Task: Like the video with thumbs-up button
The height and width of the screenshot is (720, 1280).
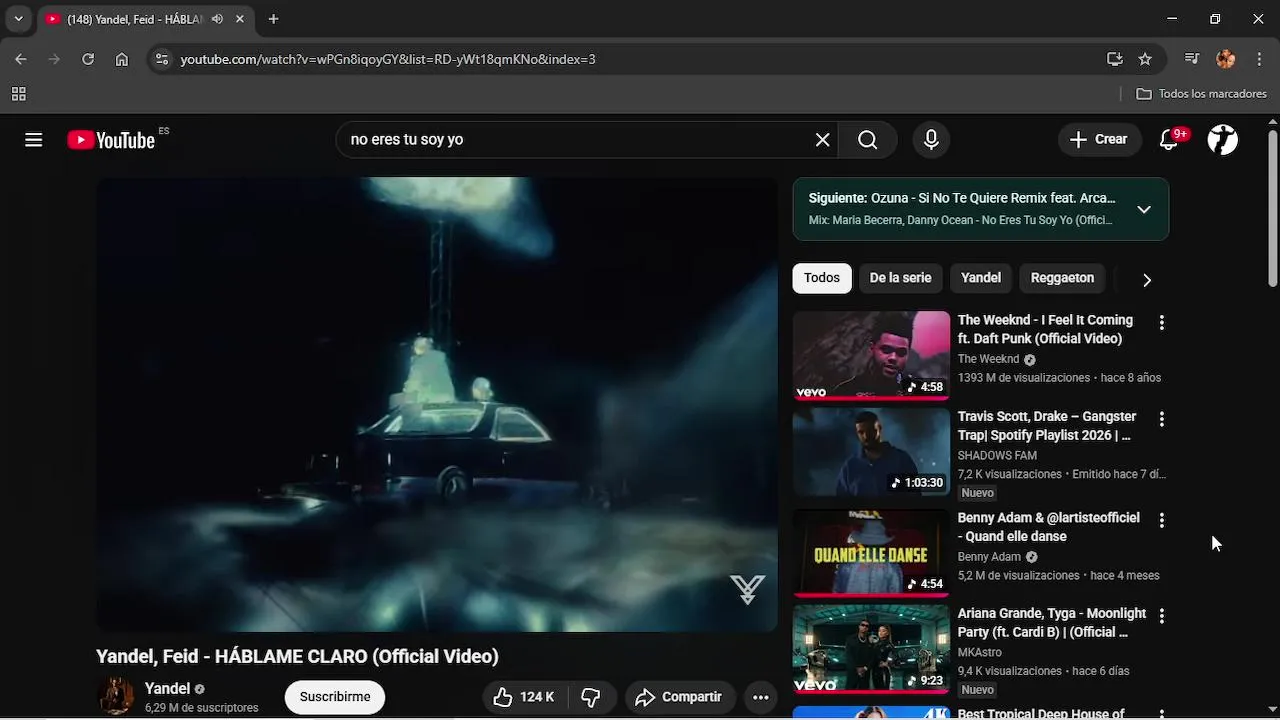Action: pyautogui.click(x=523, y=697)
